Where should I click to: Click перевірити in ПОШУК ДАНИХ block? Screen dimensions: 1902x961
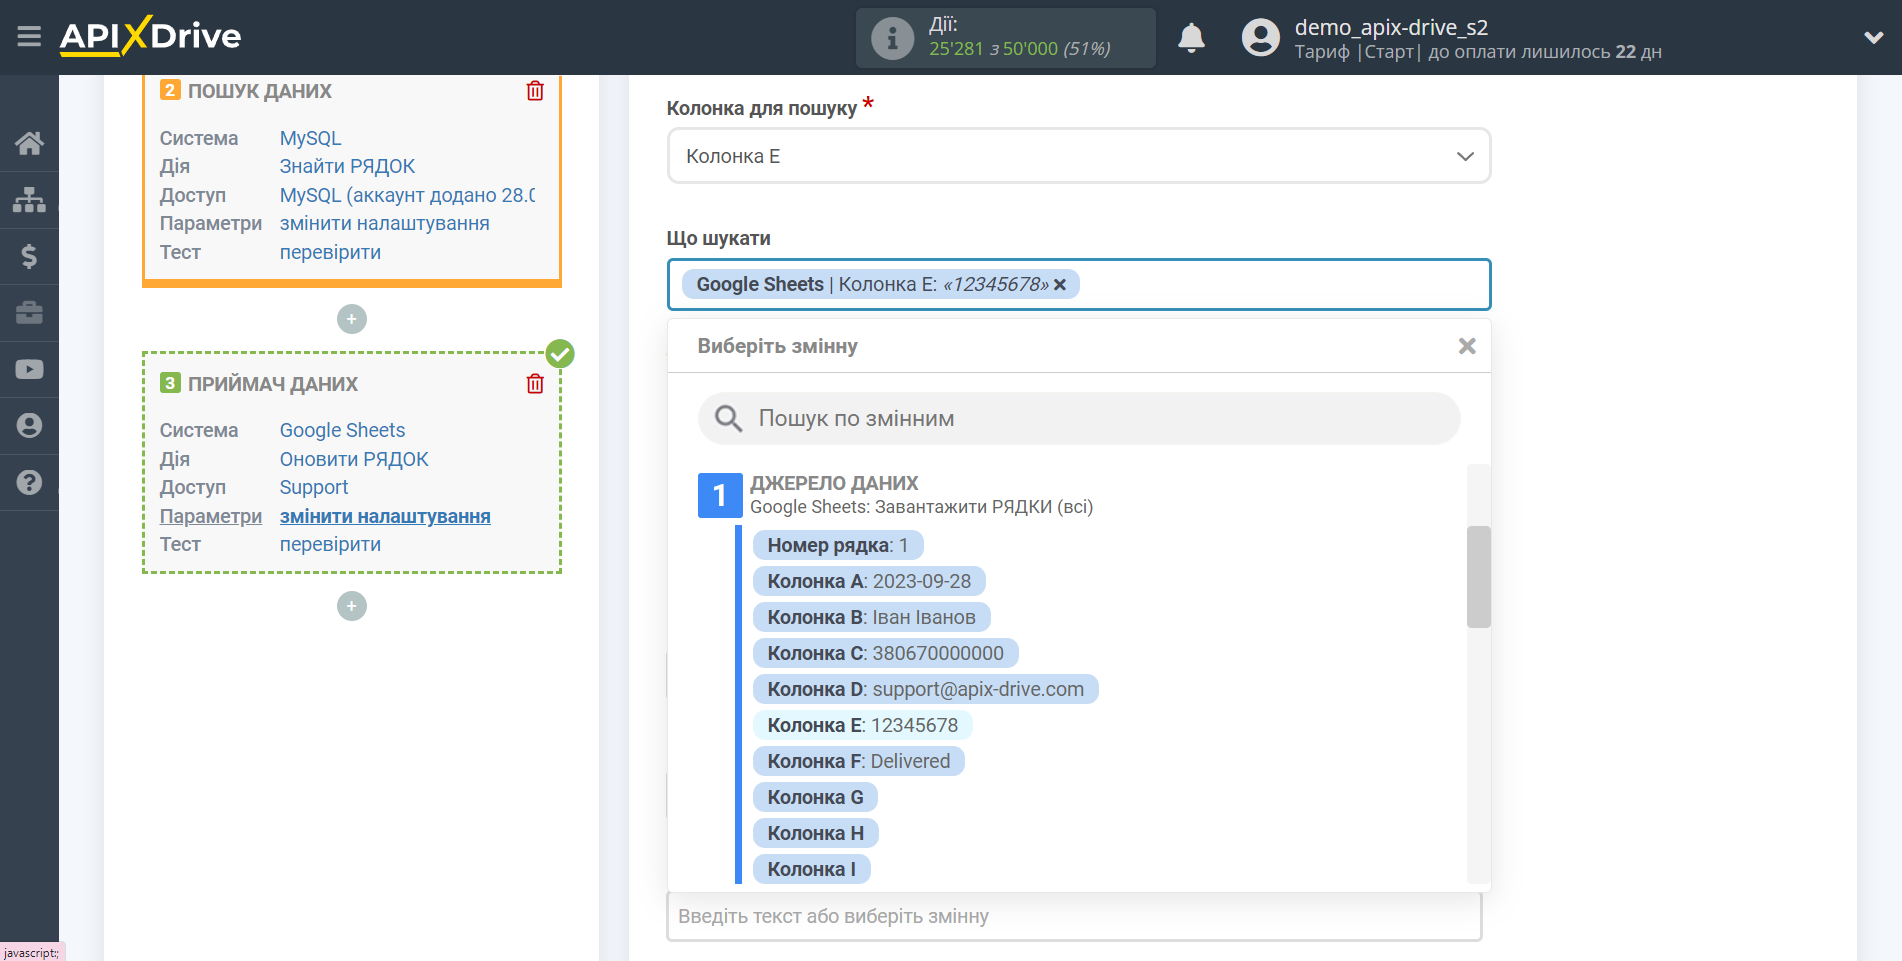(x=330, y=252)
